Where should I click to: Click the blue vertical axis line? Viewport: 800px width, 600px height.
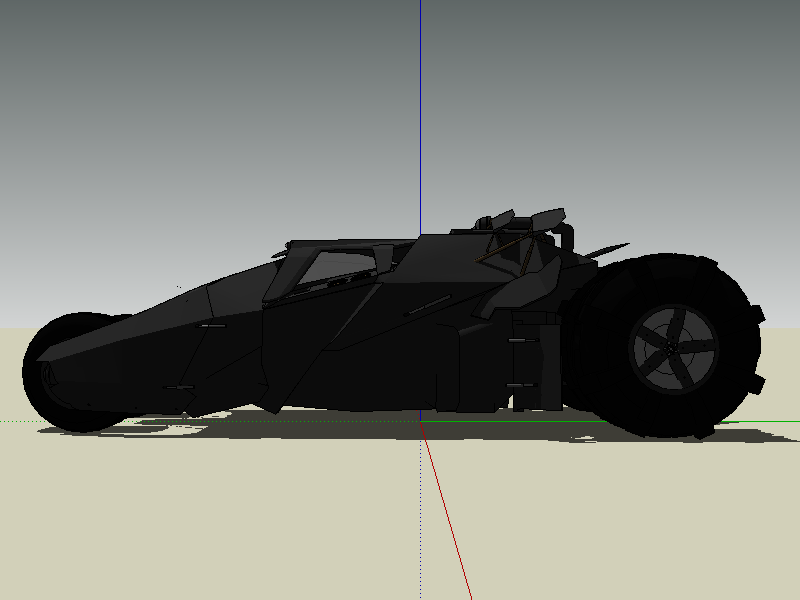[420, 117]
